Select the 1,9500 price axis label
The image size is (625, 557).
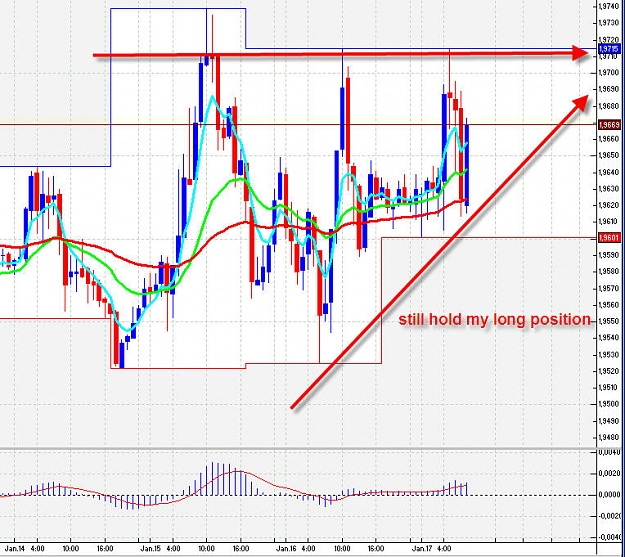click(610, 404)
